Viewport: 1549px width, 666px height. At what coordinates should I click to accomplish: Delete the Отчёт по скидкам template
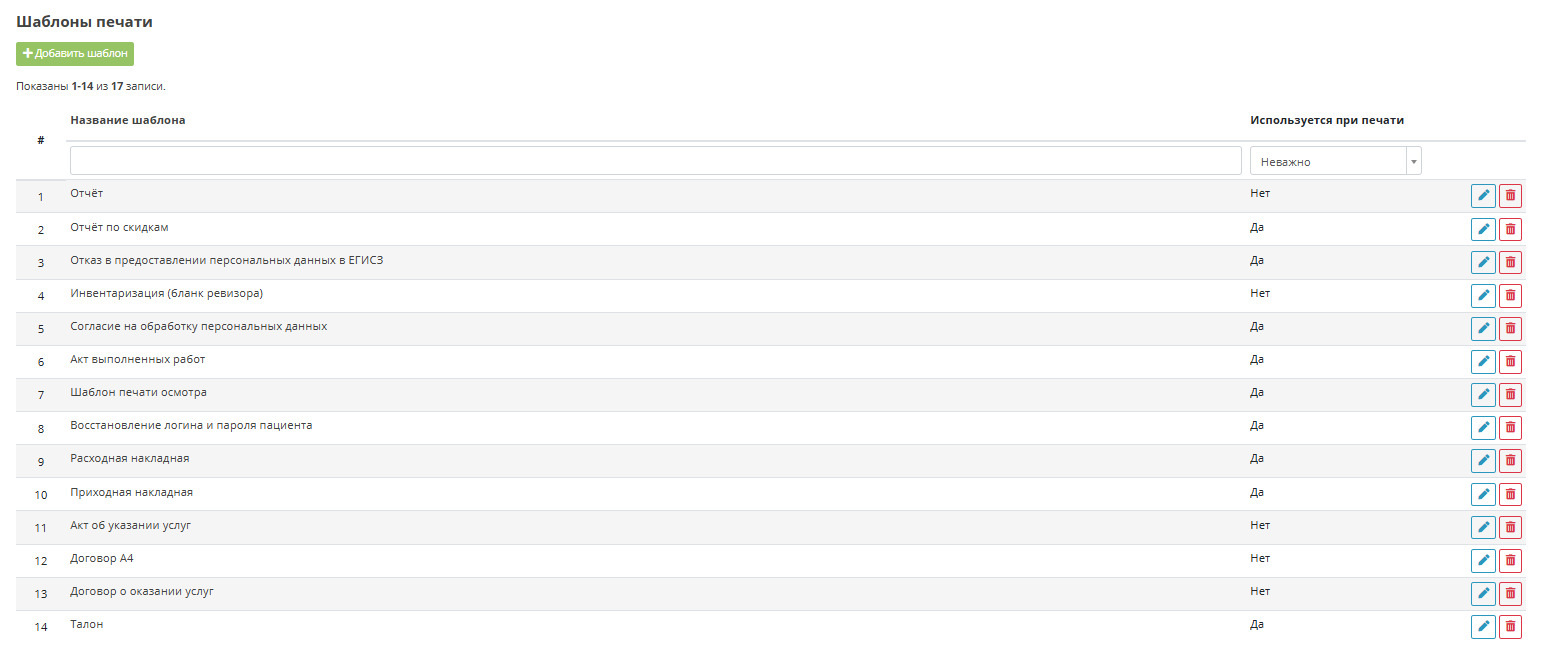click(x=1510, y=229)
